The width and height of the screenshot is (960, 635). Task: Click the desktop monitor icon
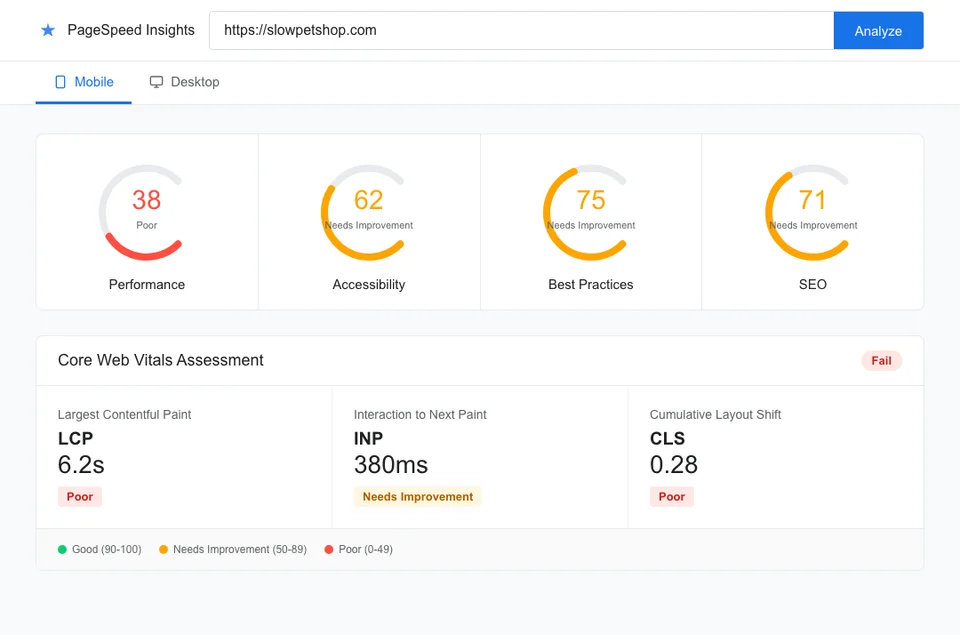pos(156,82)
